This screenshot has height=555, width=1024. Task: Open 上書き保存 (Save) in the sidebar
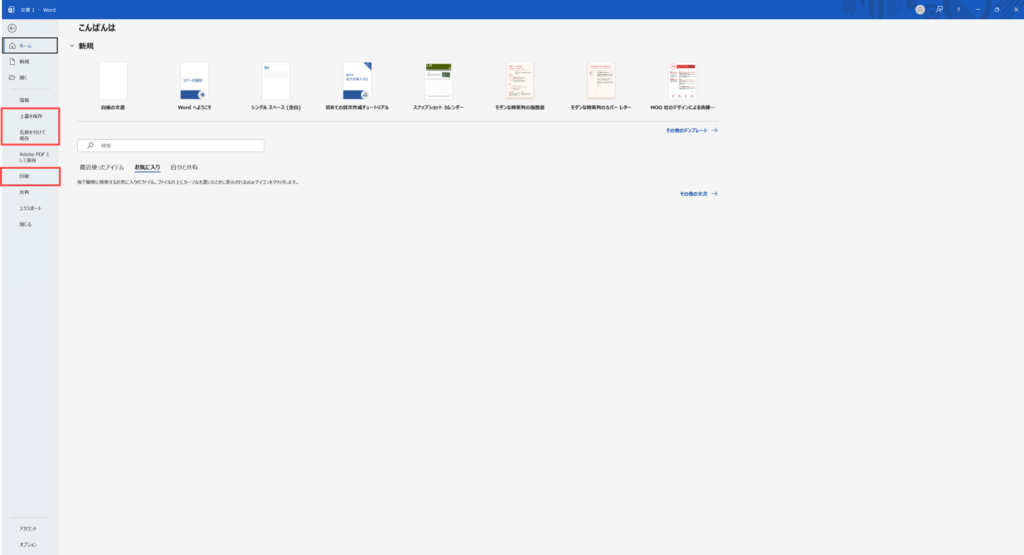[30, 117]
